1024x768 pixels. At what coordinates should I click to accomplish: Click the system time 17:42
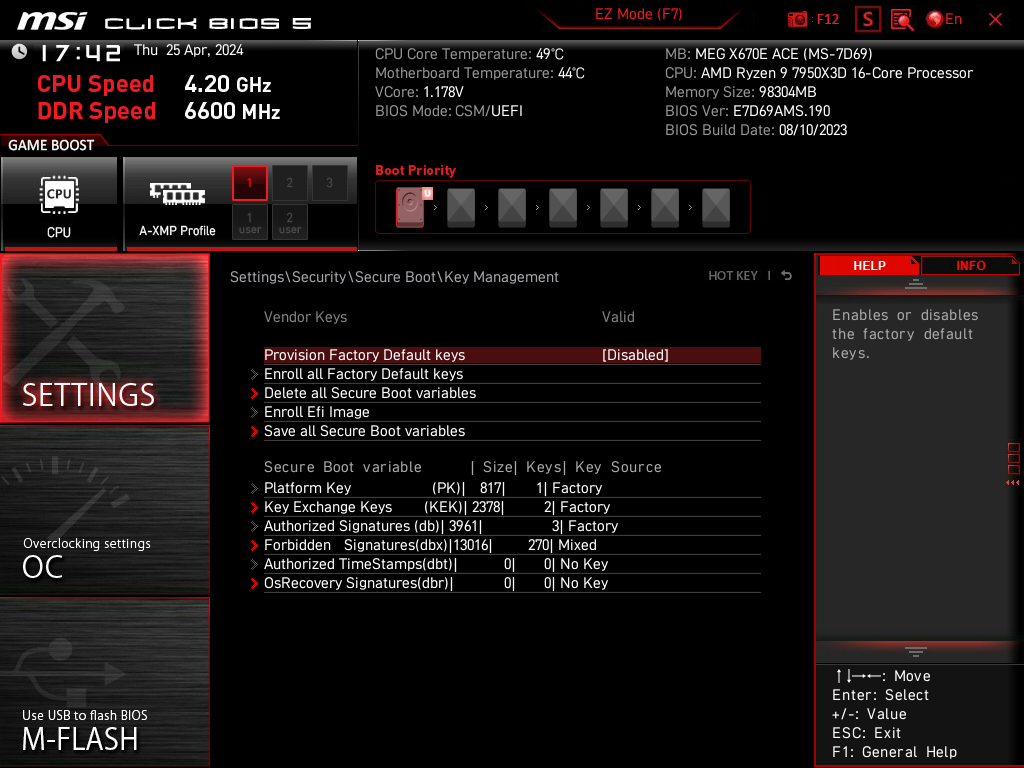click(80, 52)
